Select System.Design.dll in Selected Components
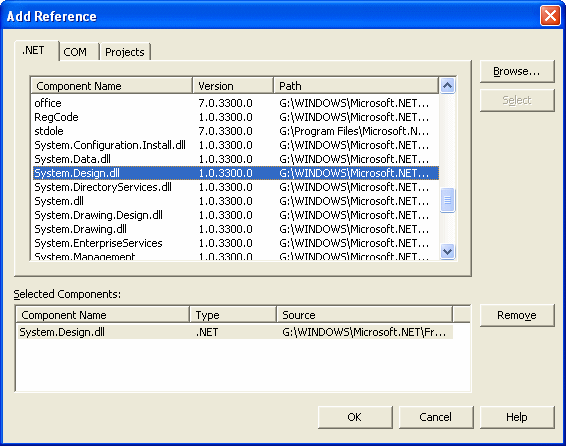 [x=235, y=332]
